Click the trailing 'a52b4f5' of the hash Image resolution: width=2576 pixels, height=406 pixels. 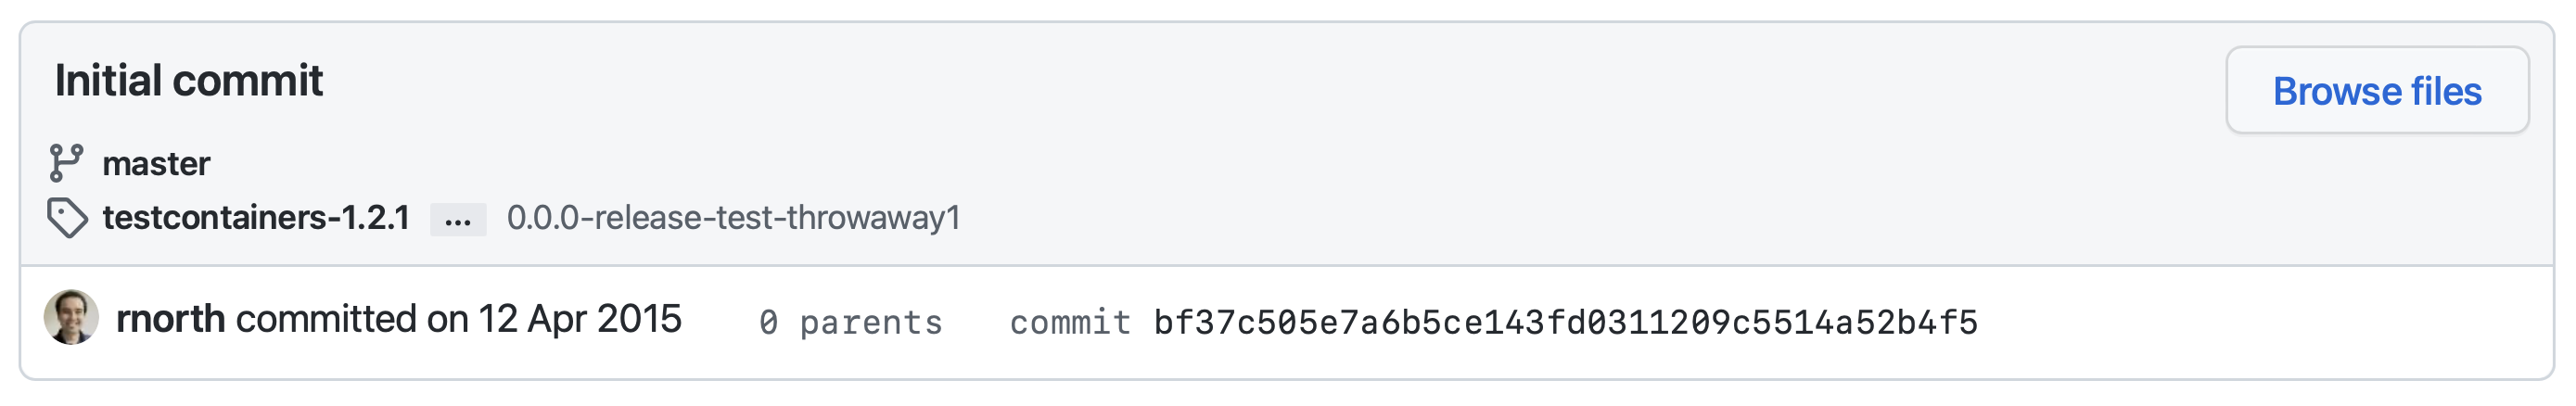[x=1905, y=322]
